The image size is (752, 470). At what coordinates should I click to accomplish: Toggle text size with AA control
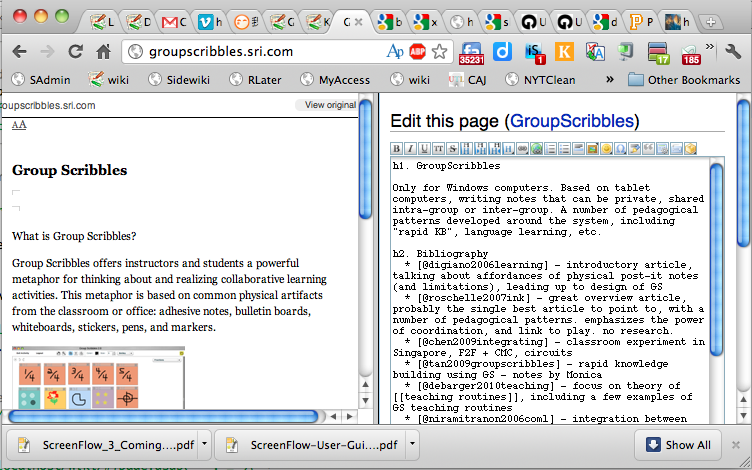coord(19,125)
